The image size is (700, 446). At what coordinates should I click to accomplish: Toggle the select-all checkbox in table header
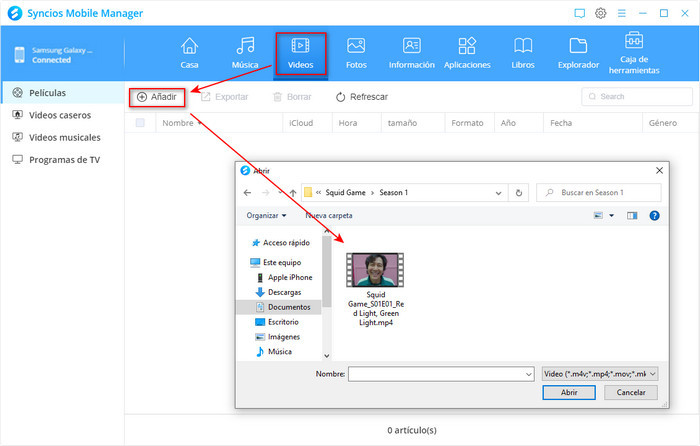point(140,123)
